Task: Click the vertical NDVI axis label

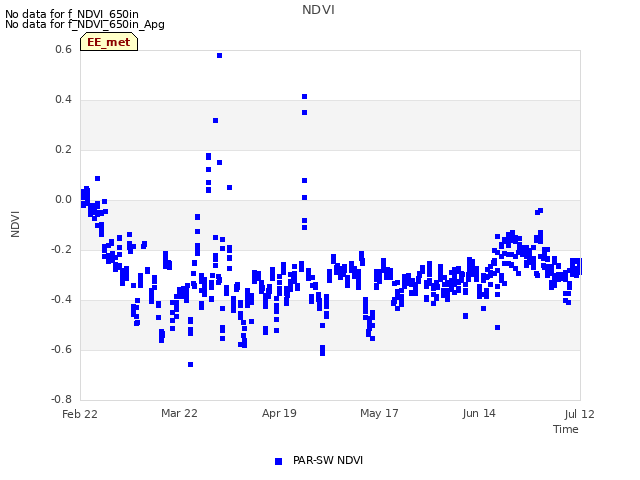Action: point(15,224)
